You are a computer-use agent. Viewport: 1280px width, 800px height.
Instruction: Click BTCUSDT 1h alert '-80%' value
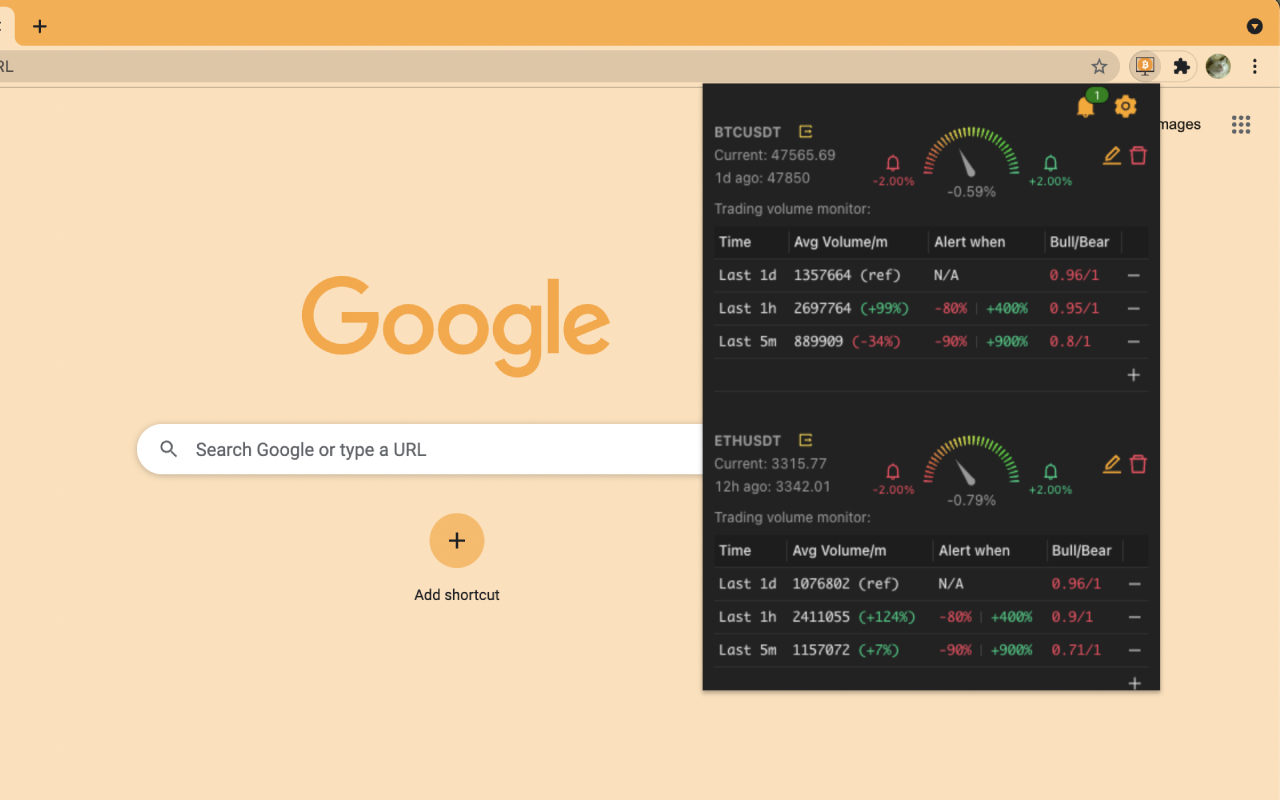[x=951, y=308]
